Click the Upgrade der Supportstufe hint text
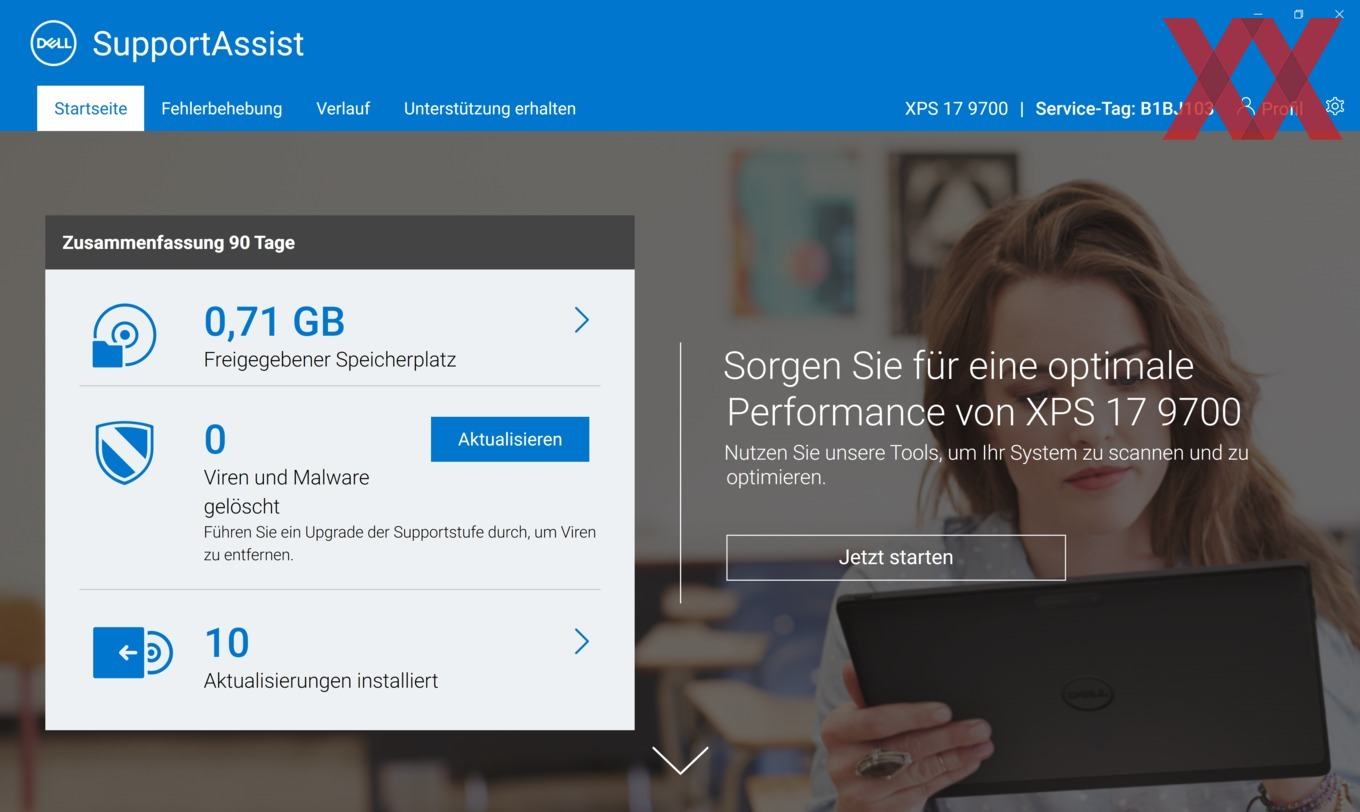 point(400,543)
